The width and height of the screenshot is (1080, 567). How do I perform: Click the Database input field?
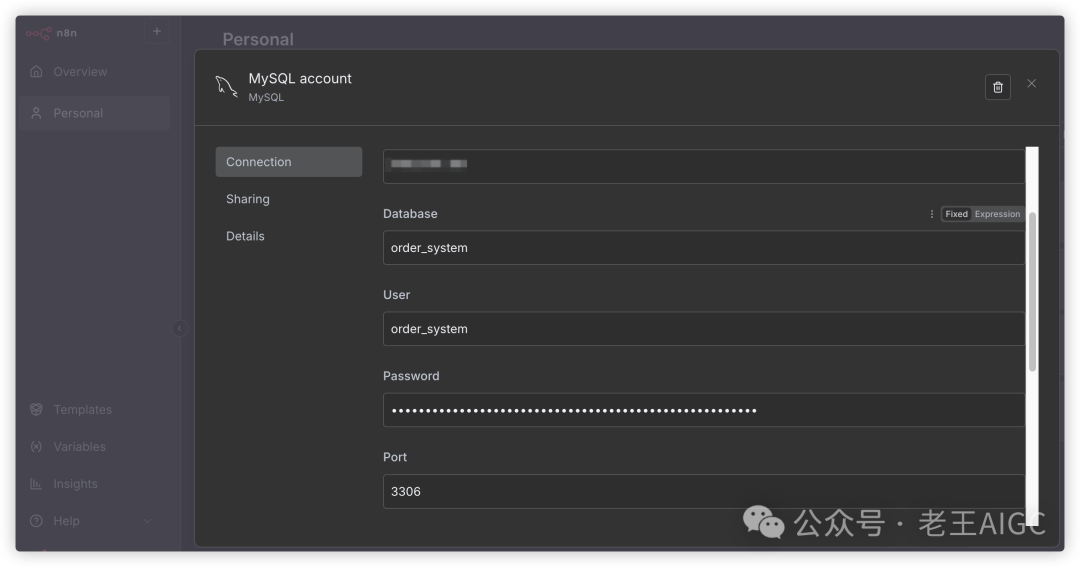[704, 248]
